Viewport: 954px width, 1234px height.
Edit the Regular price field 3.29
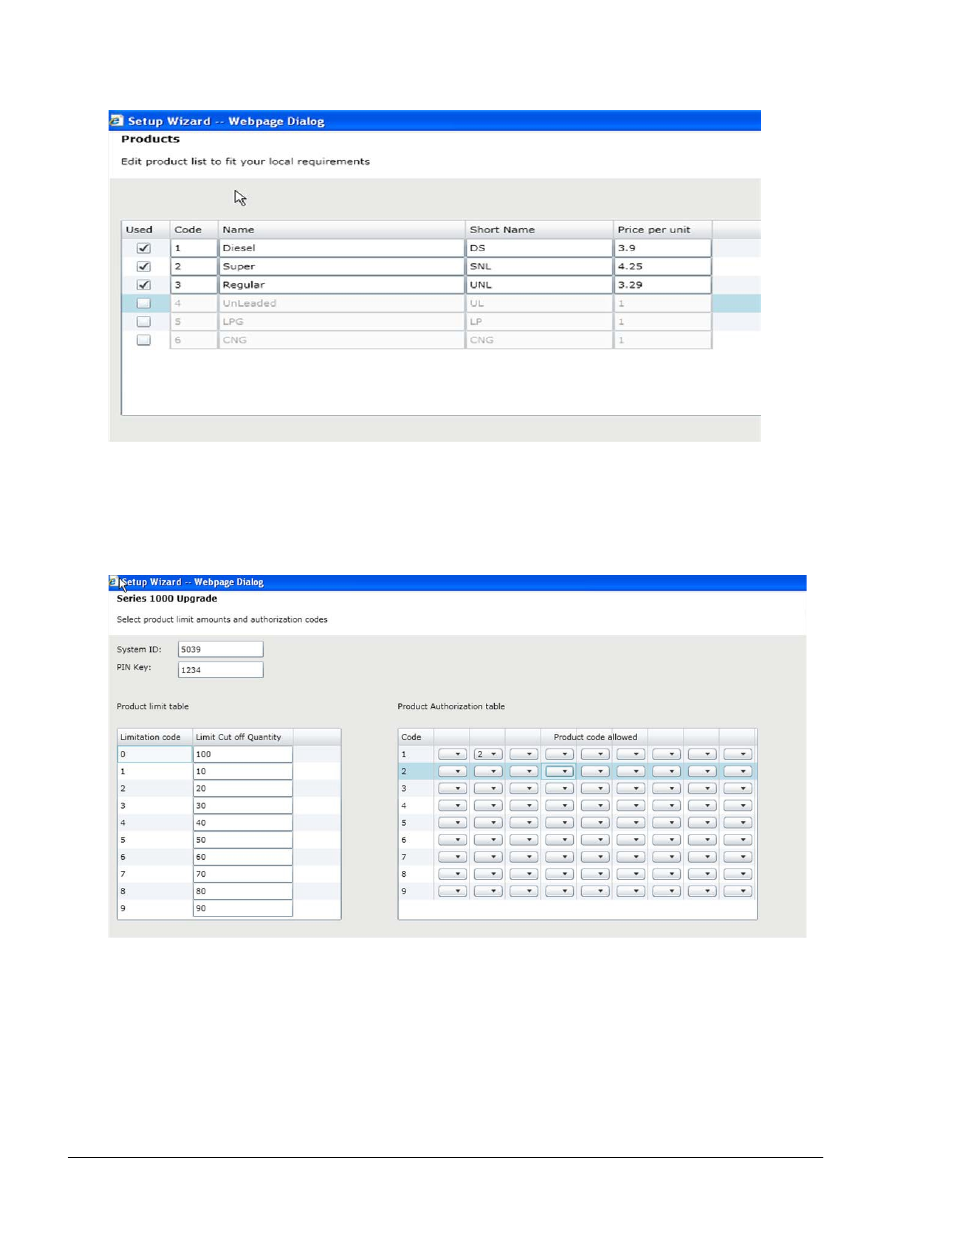click(x=663, y=285)
